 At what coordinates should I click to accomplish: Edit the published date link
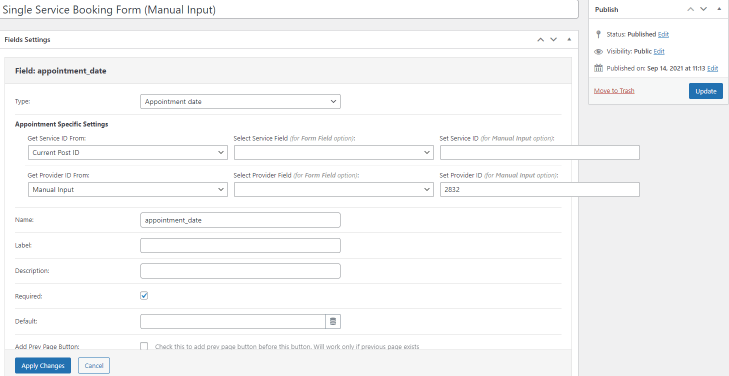712,68
